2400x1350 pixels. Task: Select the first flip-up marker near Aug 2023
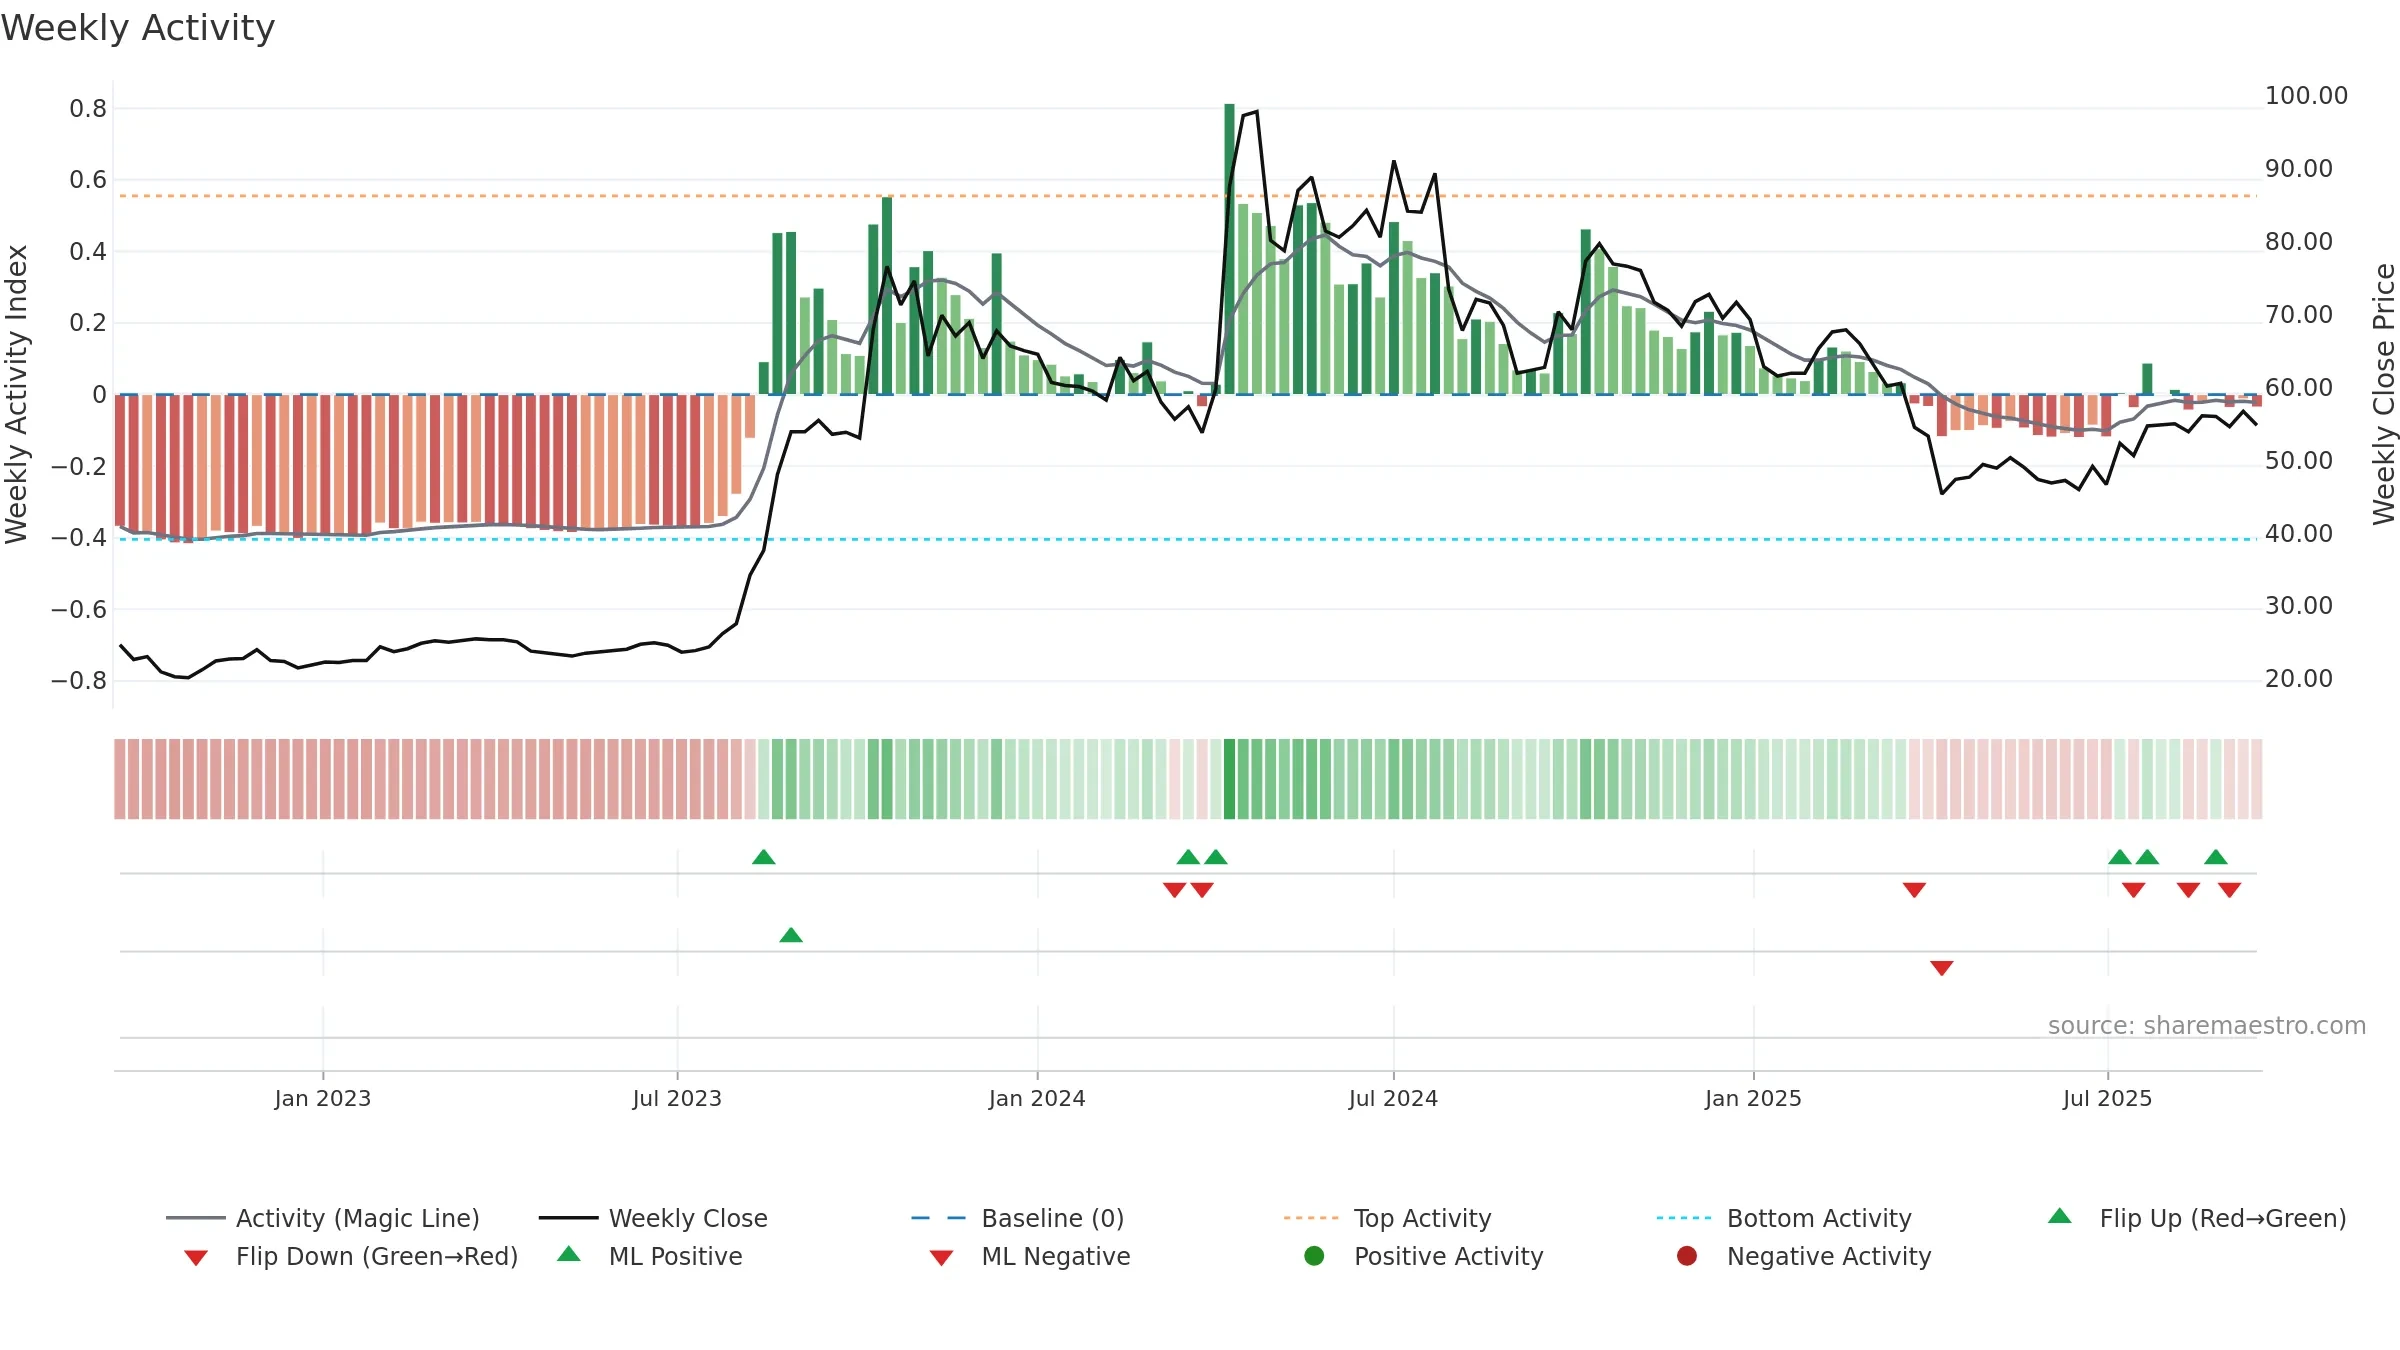[764, 857]
